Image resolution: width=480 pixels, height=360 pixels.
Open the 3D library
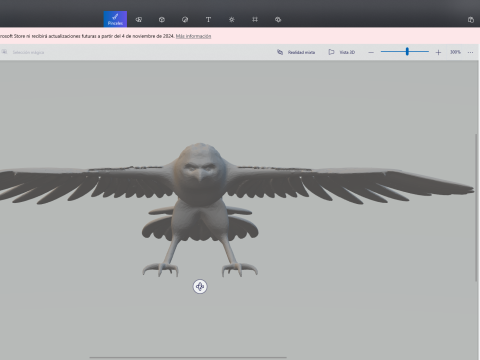click(278, 20)
